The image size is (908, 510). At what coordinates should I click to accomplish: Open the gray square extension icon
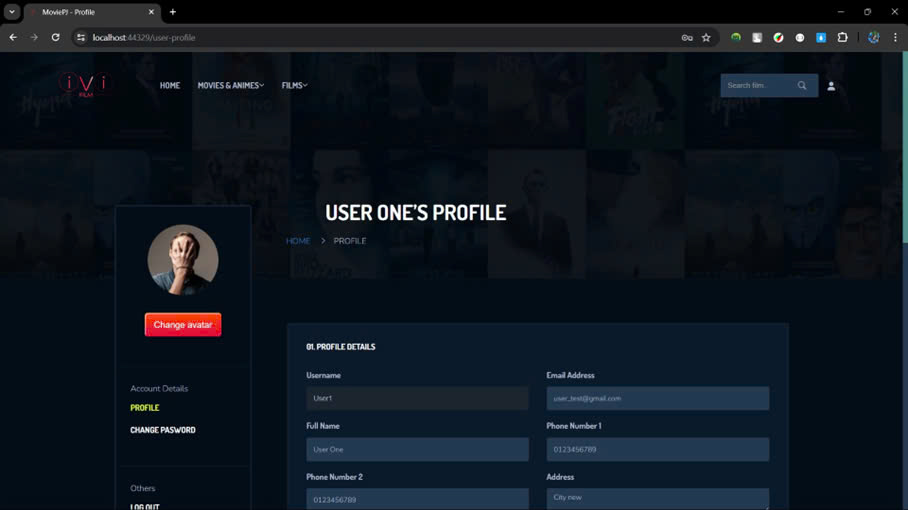point(757,38)
